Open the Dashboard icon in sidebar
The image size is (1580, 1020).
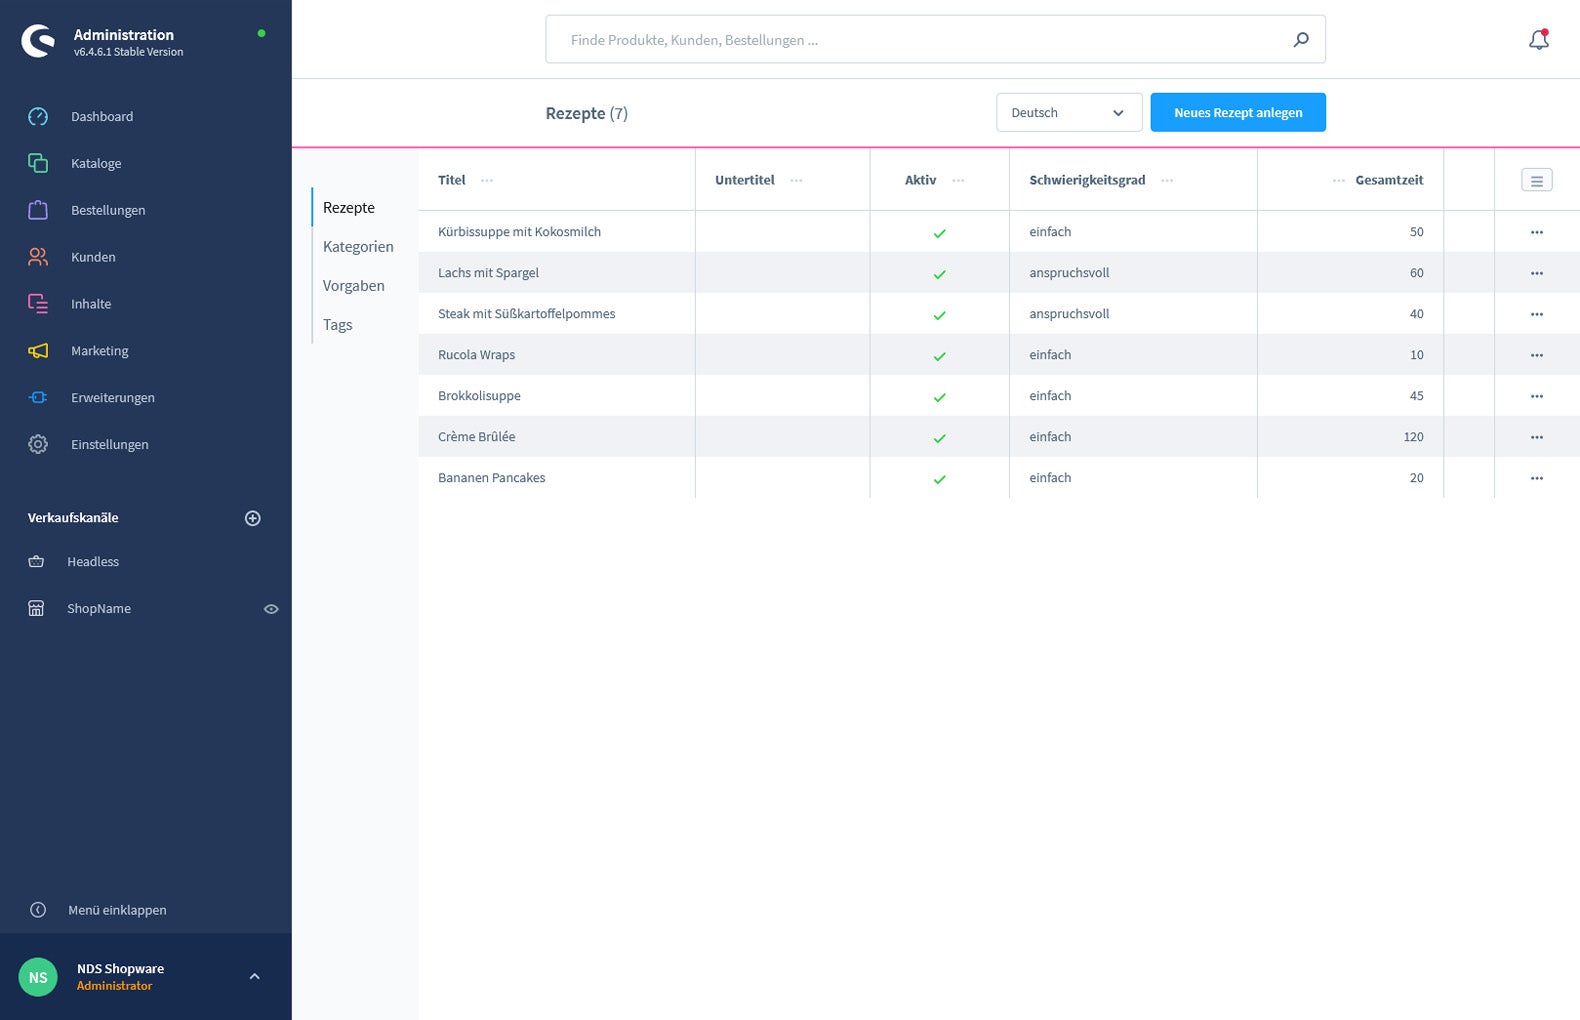(38, 116)
